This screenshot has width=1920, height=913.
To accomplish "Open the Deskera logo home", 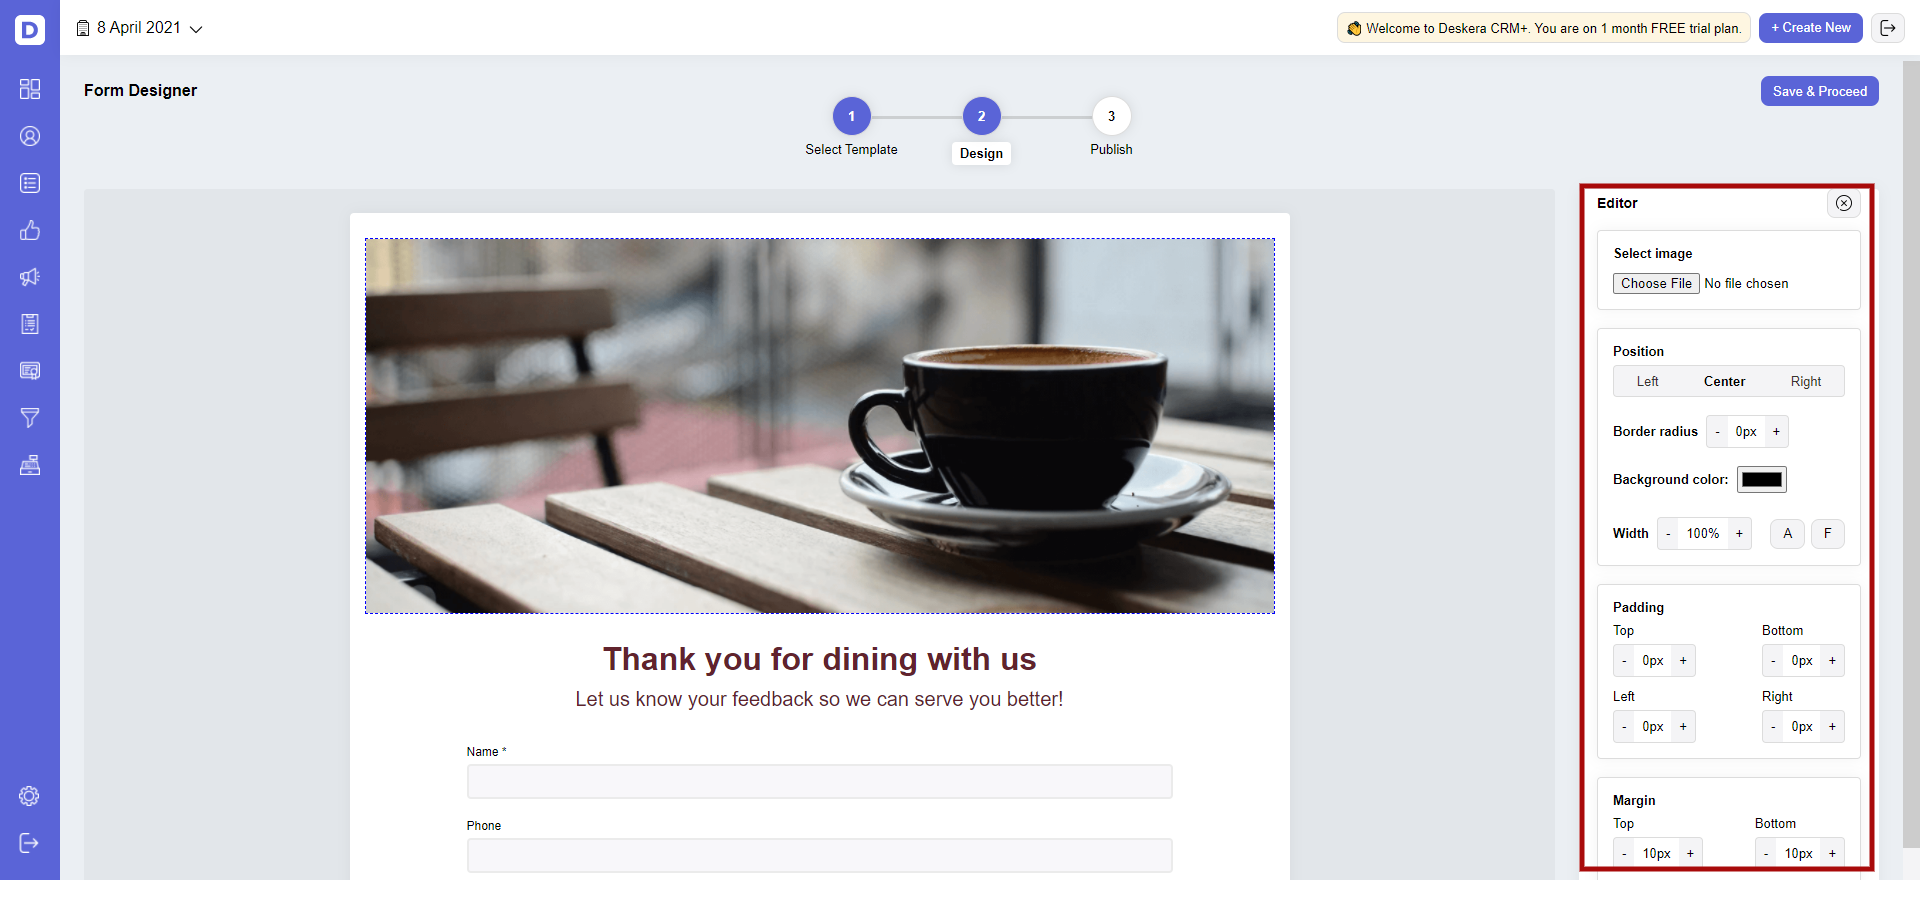I will tap(30, 30).
